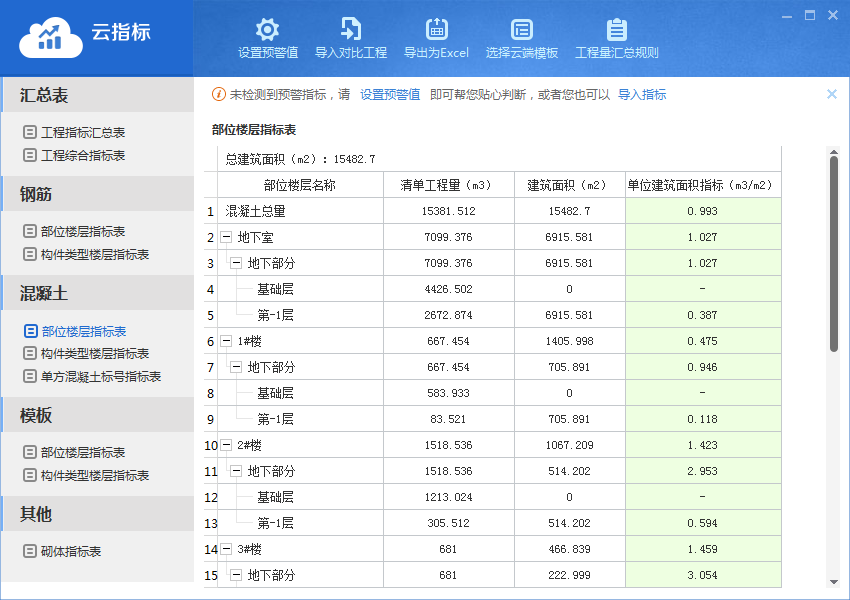Image resolution: width=850 pixels, height=600 pixels.
Task: Collapse 地下部分 in row 15
Action: coord(236,575)
